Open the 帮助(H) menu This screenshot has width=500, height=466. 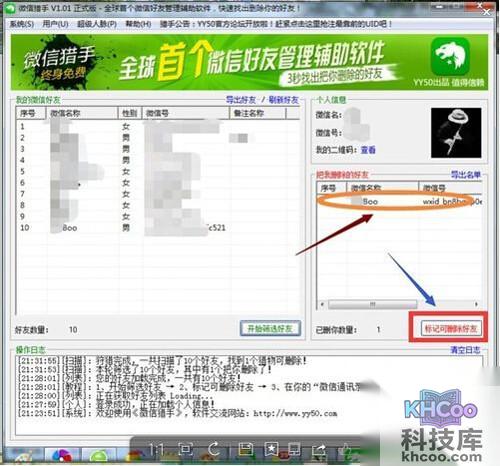click(138, 24)
